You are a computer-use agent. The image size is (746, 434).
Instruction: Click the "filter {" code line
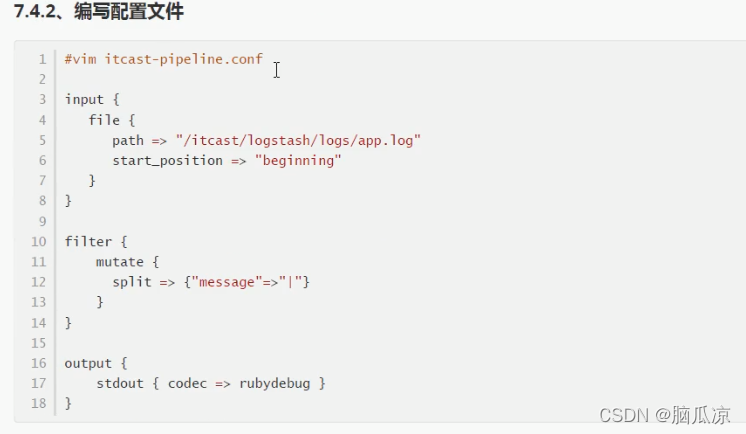pos(96,241)
